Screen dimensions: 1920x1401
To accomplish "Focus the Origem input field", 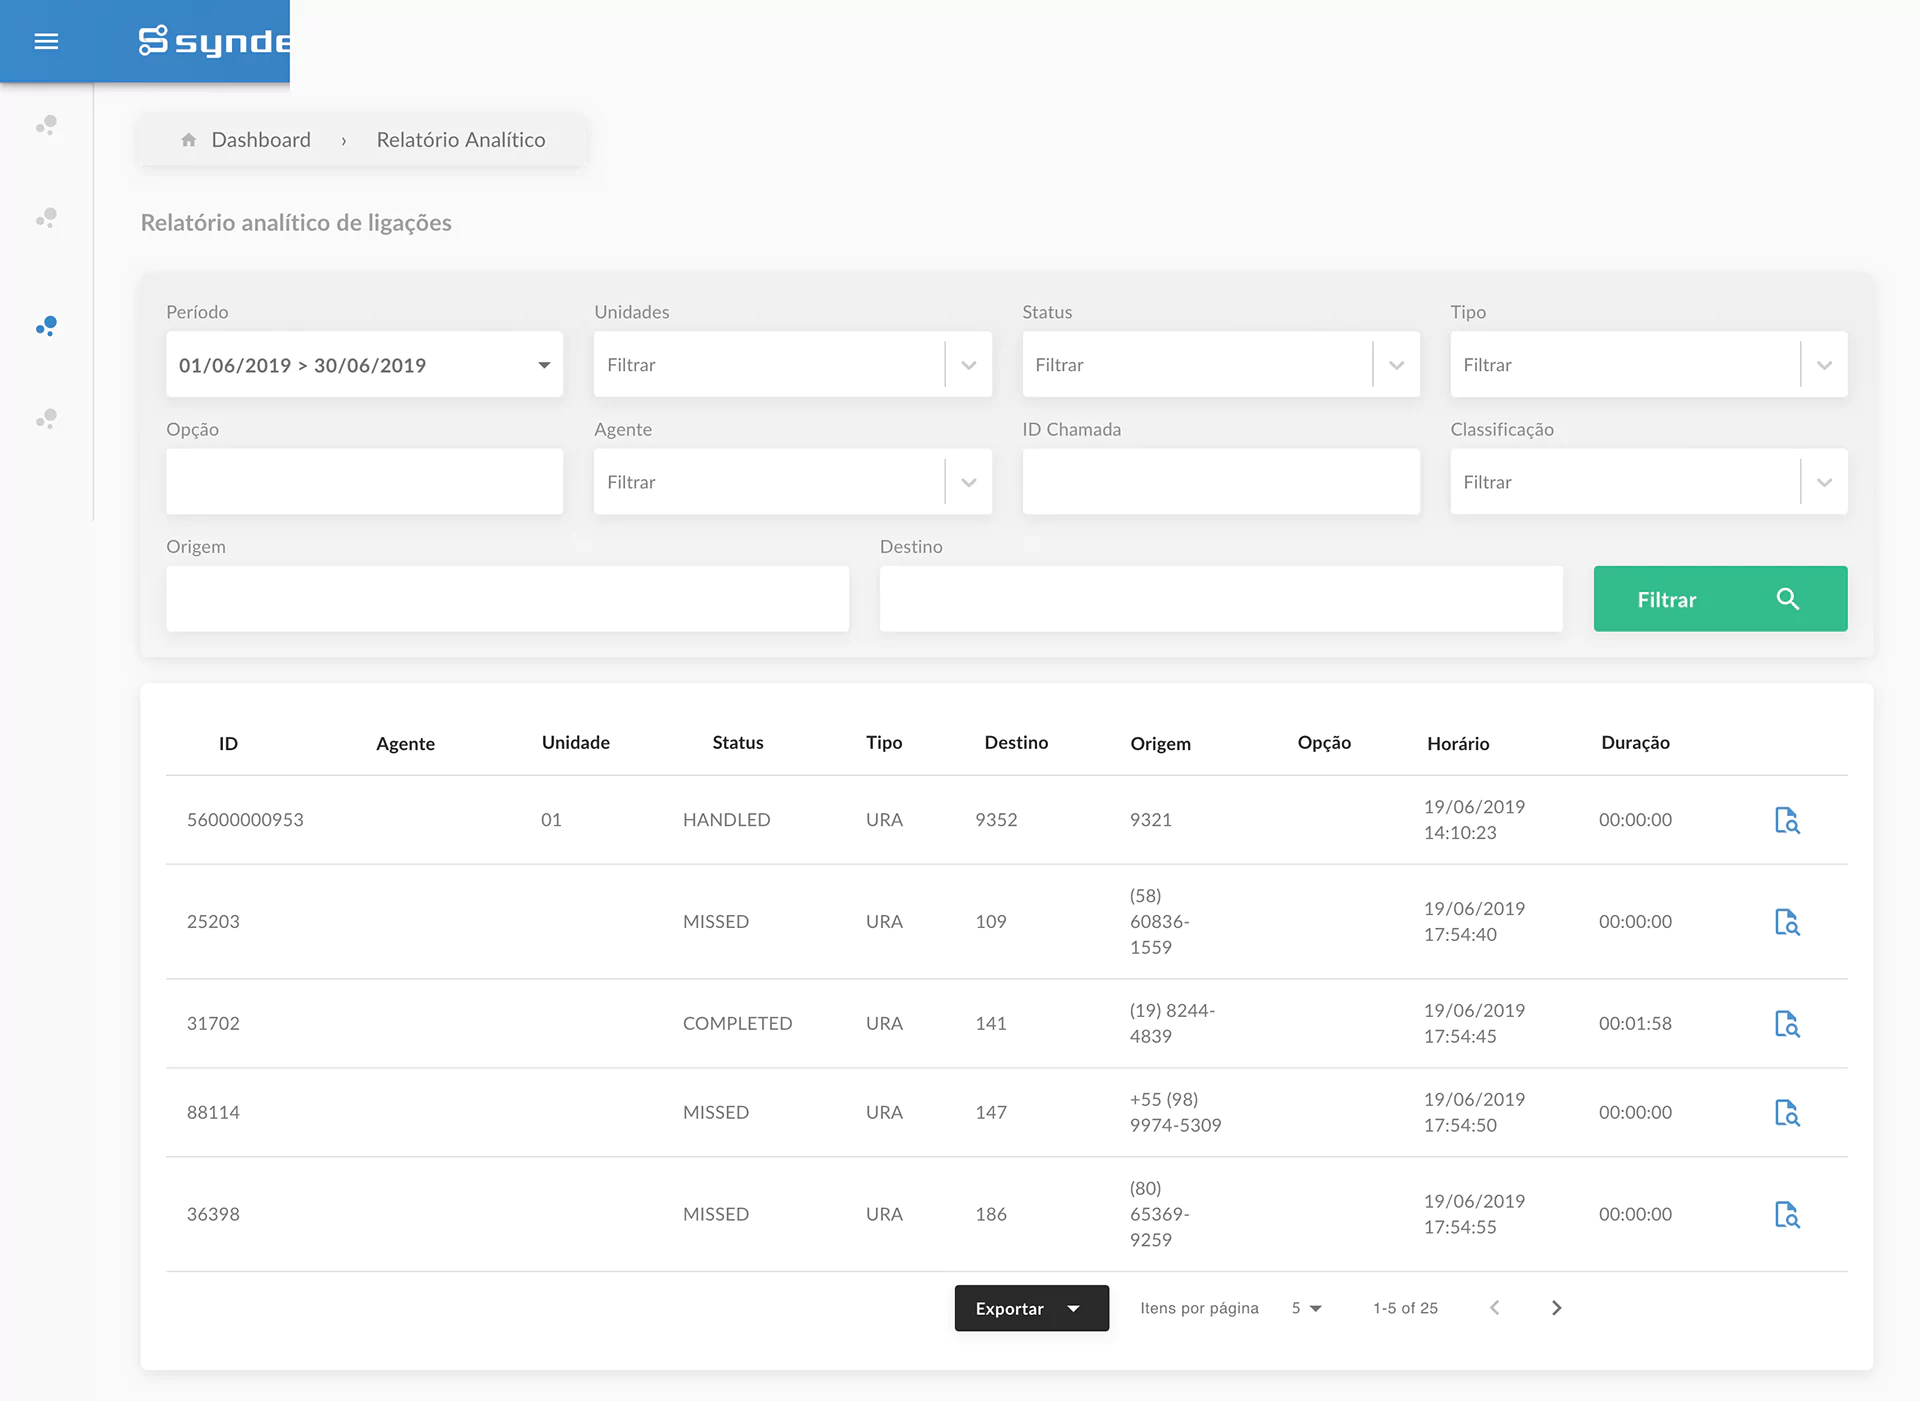I will pyautogui.click(x=507, y=599).
